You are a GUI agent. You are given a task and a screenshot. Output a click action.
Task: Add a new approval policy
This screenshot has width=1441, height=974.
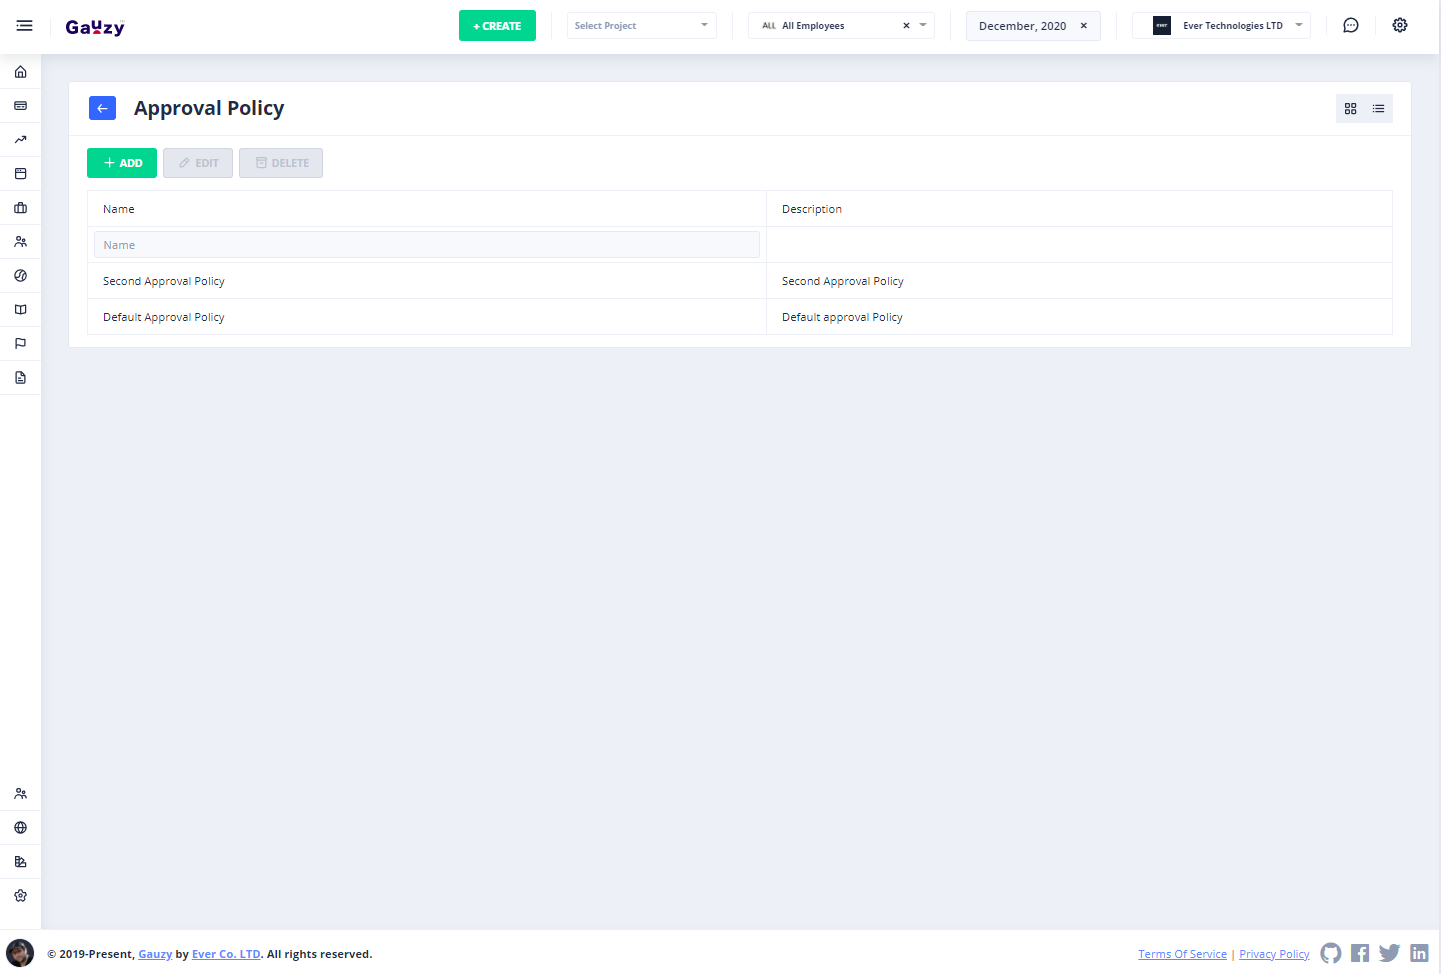[122, 163]
